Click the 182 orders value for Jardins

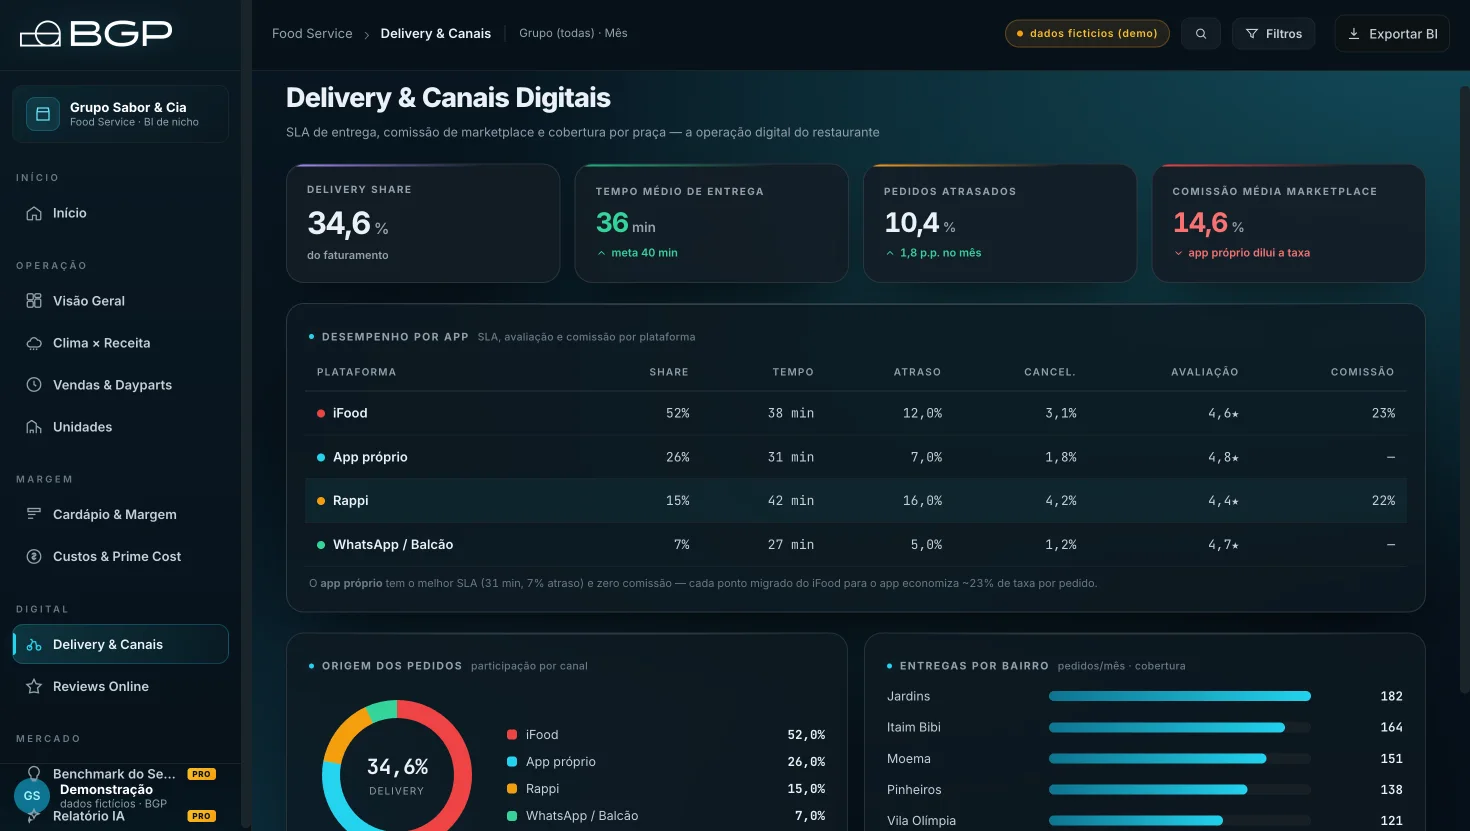click(x=1391, y=696)
